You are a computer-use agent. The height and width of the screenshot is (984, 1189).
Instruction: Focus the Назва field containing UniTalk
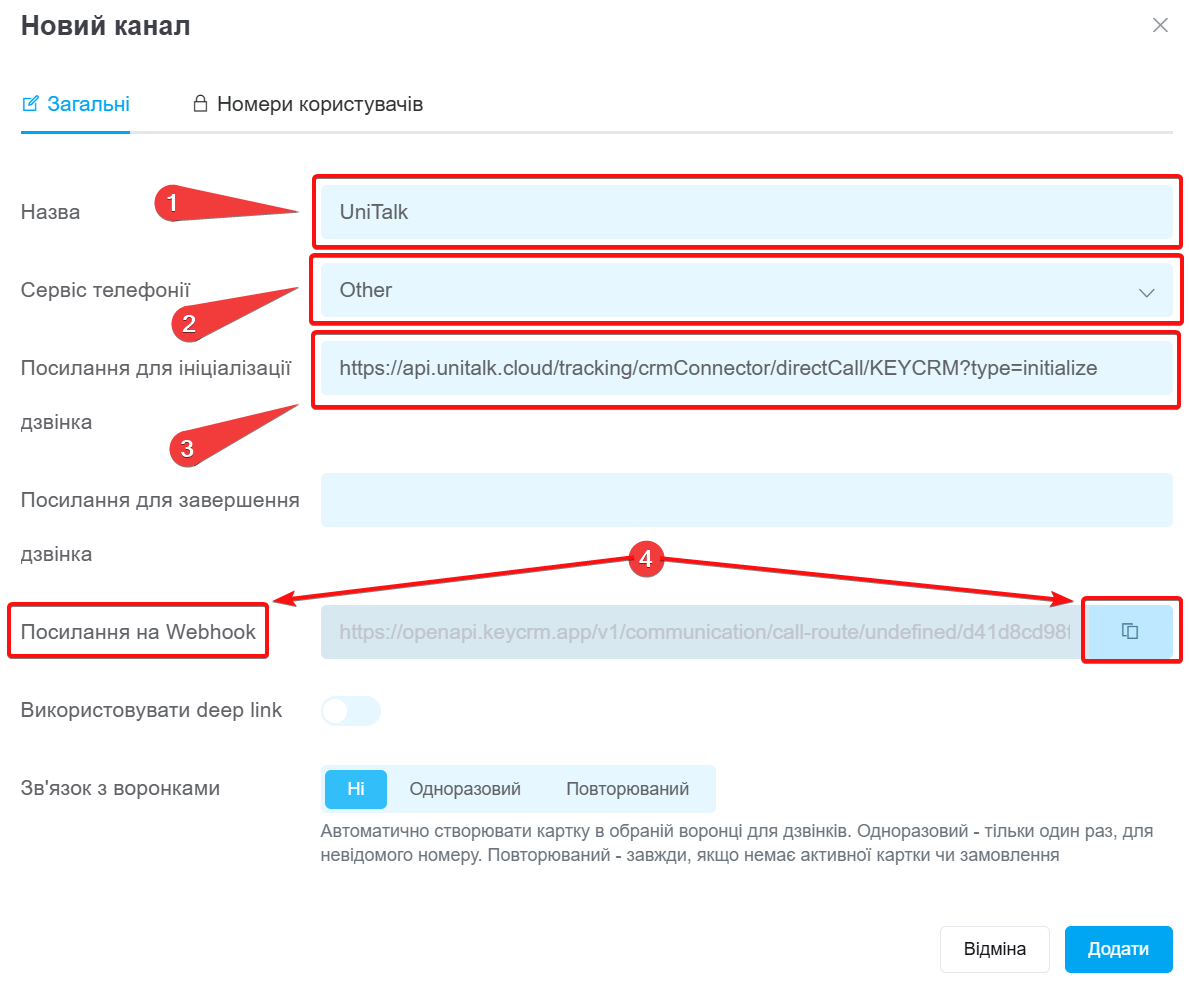pyautogui.click(x=746, y=212)
